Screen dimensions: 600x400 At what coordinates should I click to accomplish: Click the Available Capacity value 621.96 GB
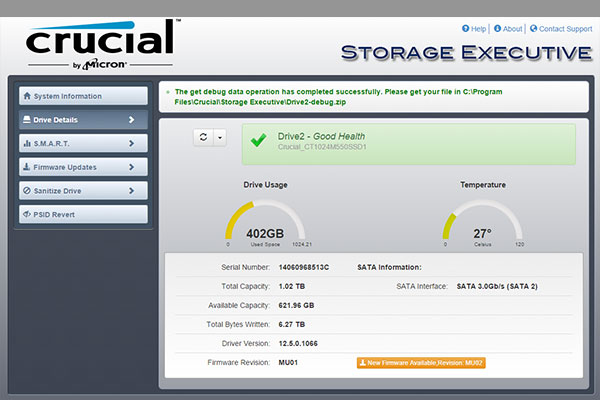point(297,305)
